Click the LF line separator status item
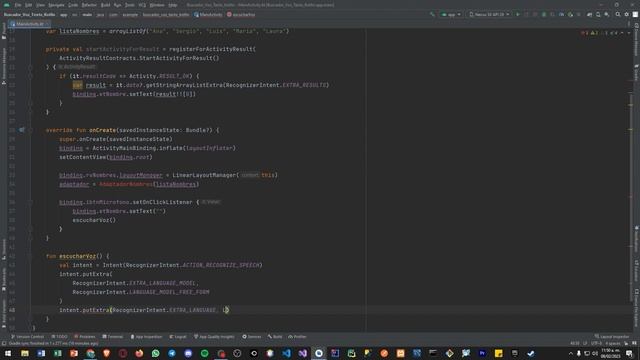This screenshot has height=360, width=640. (585, 344)
